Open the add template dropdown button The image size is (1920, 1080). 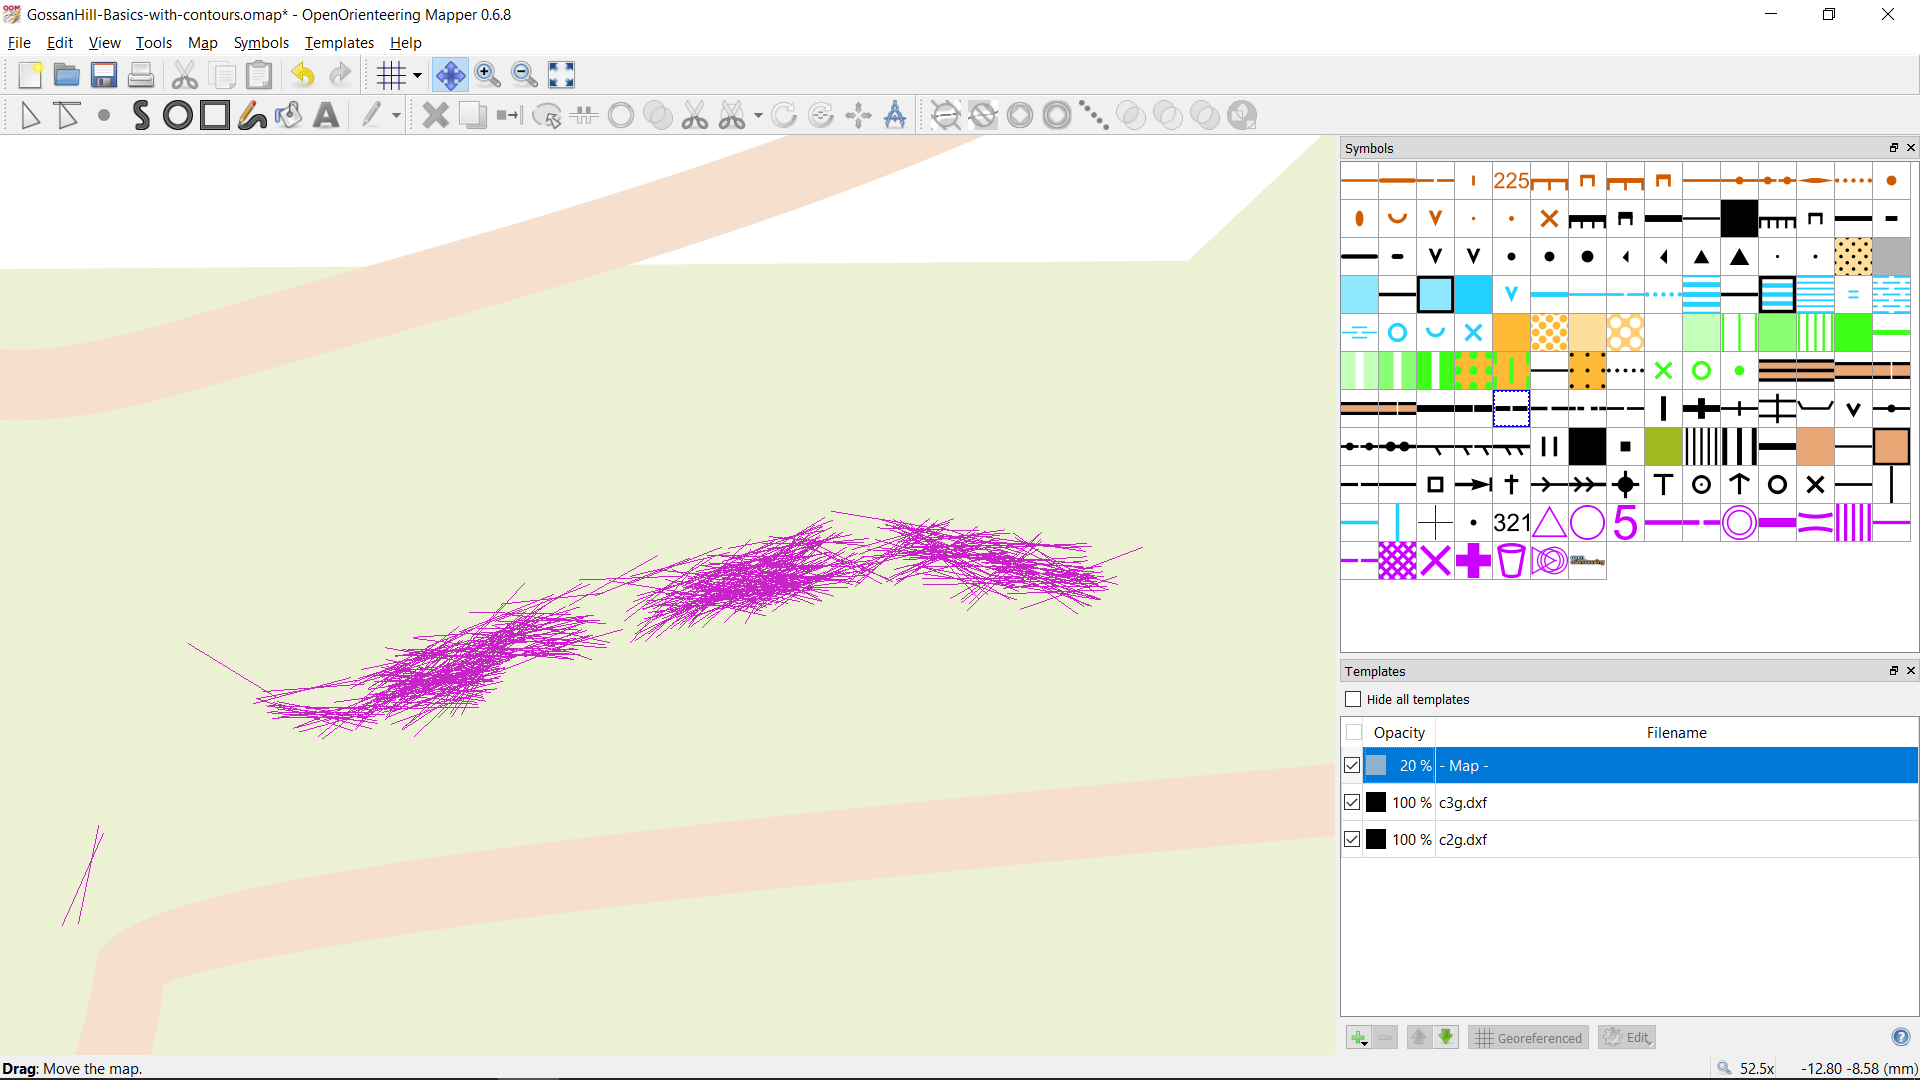point(1358,1038)
